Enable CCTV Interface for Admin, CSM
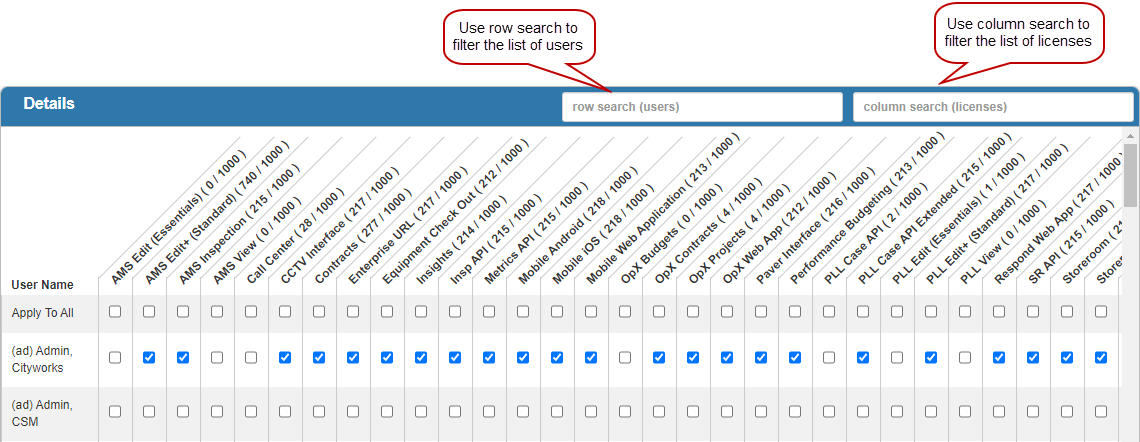The image size is (1140, 442). coord(285,411)
